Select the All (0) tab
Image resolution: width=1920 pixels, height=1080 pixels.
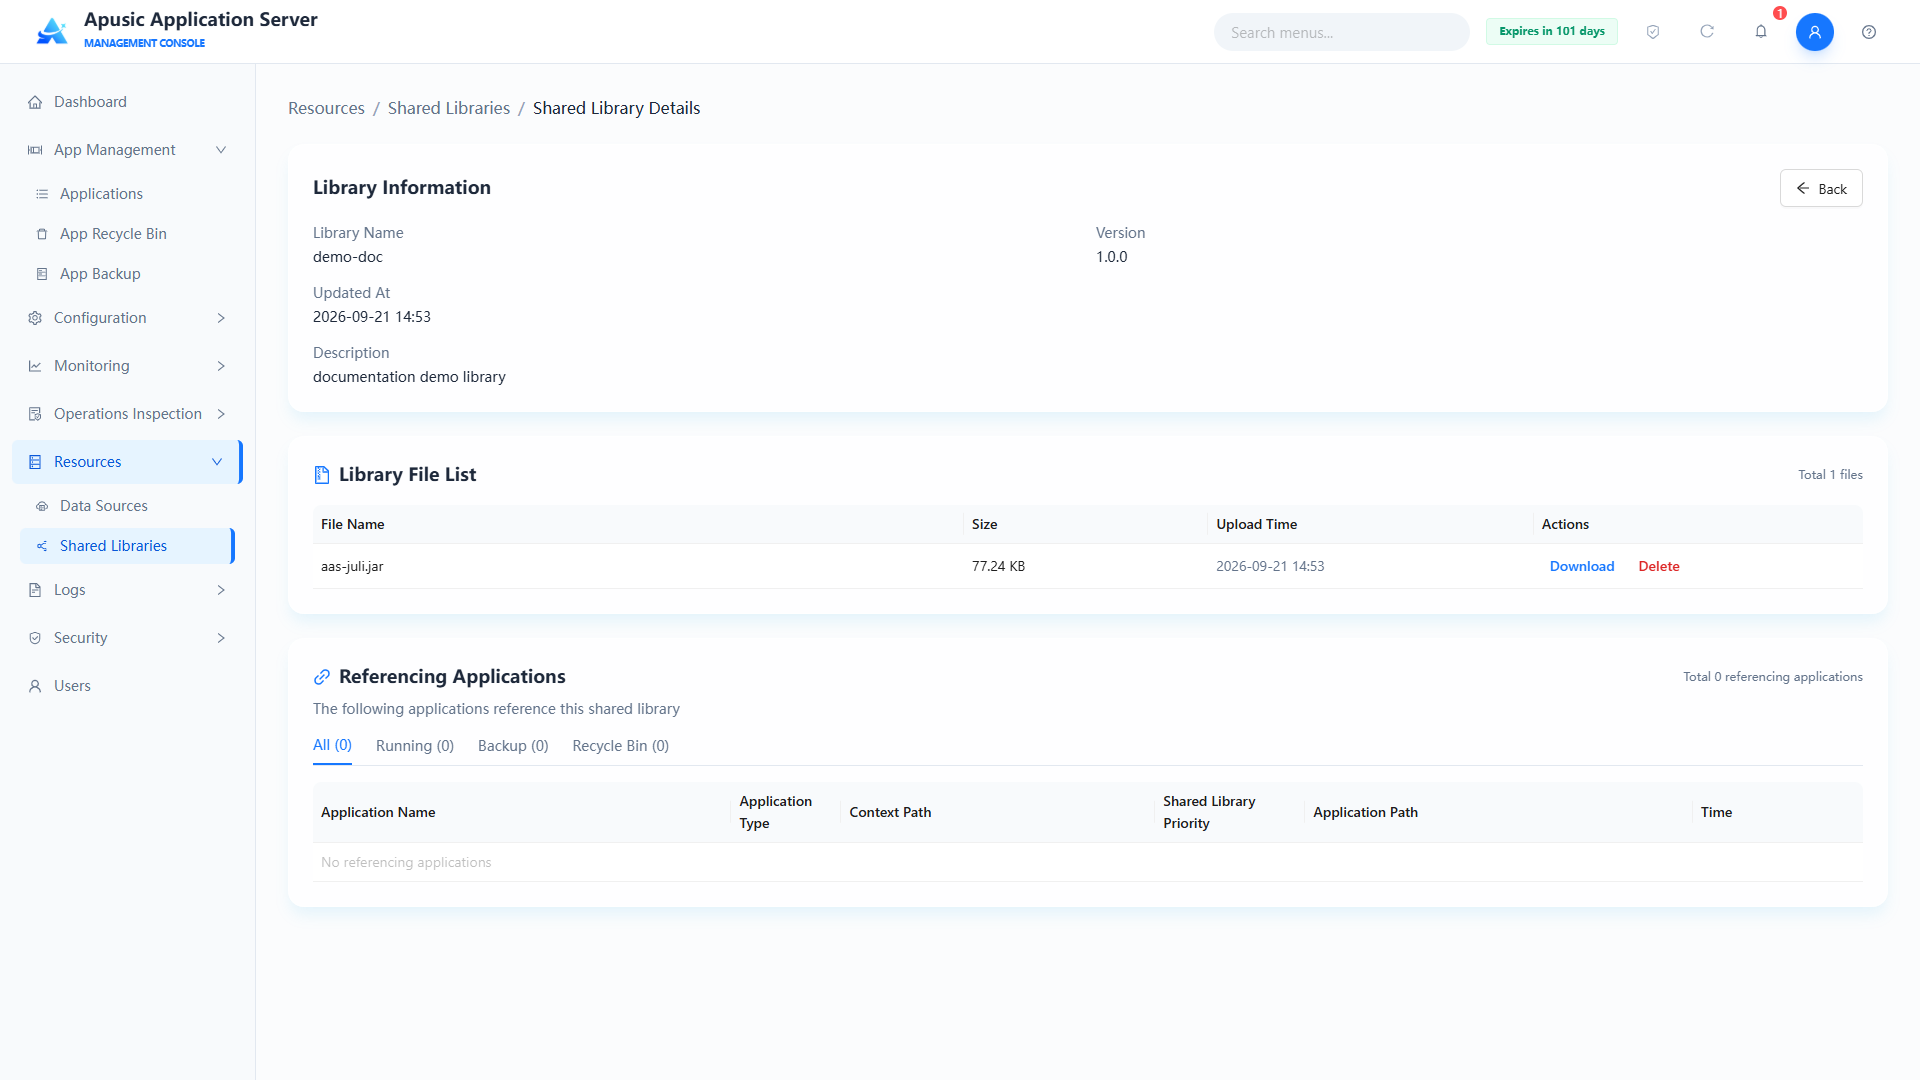(332, 745)
